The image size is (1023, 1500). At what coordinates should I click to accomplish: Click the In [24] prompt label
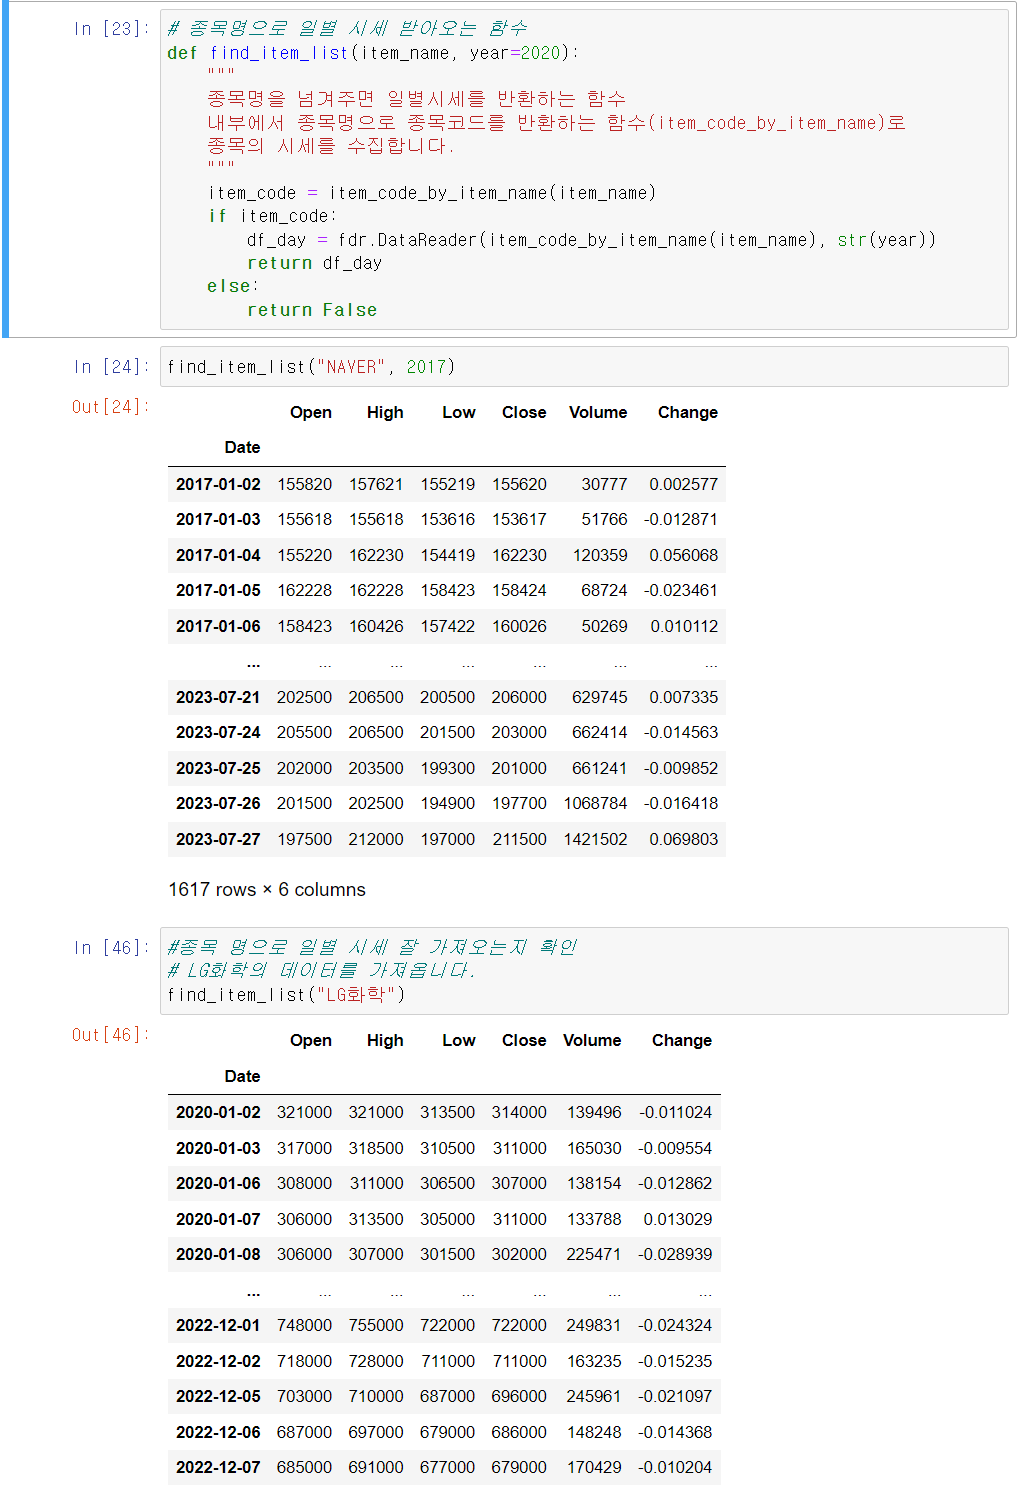point(111,367)
